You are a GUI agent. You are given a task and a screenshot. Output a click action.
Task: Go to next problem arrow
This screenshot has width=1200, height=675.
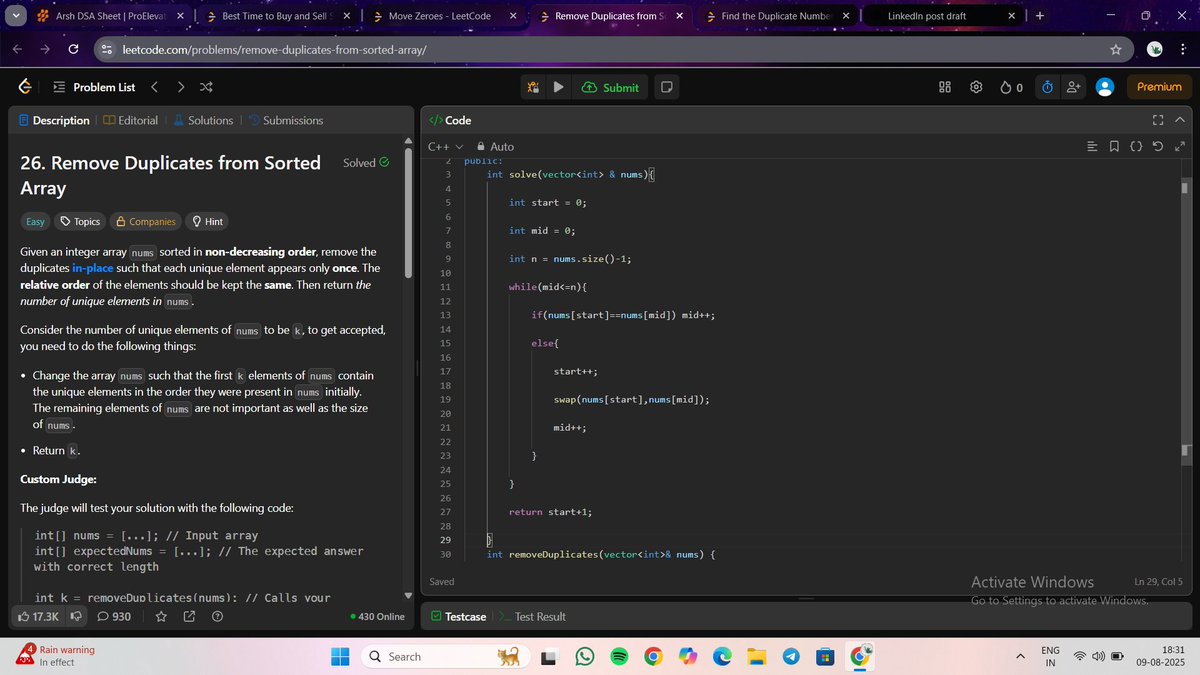pos(180,87)
